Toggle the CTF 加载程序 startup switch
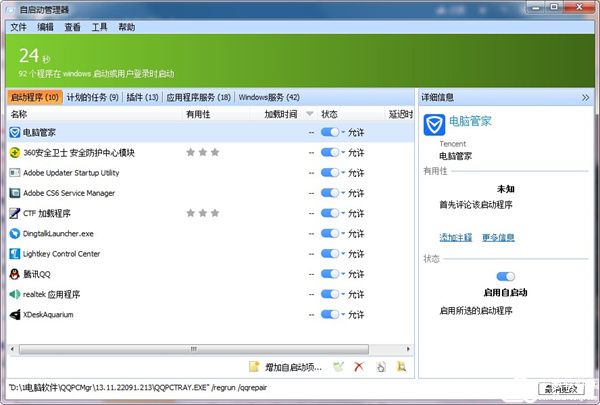 pos(330,213)
